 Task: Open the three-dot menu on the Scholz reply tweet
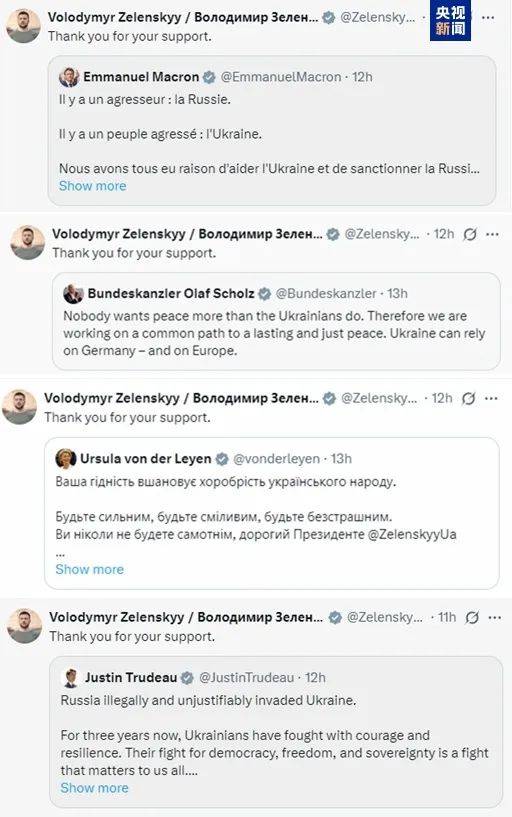(492, 234)
